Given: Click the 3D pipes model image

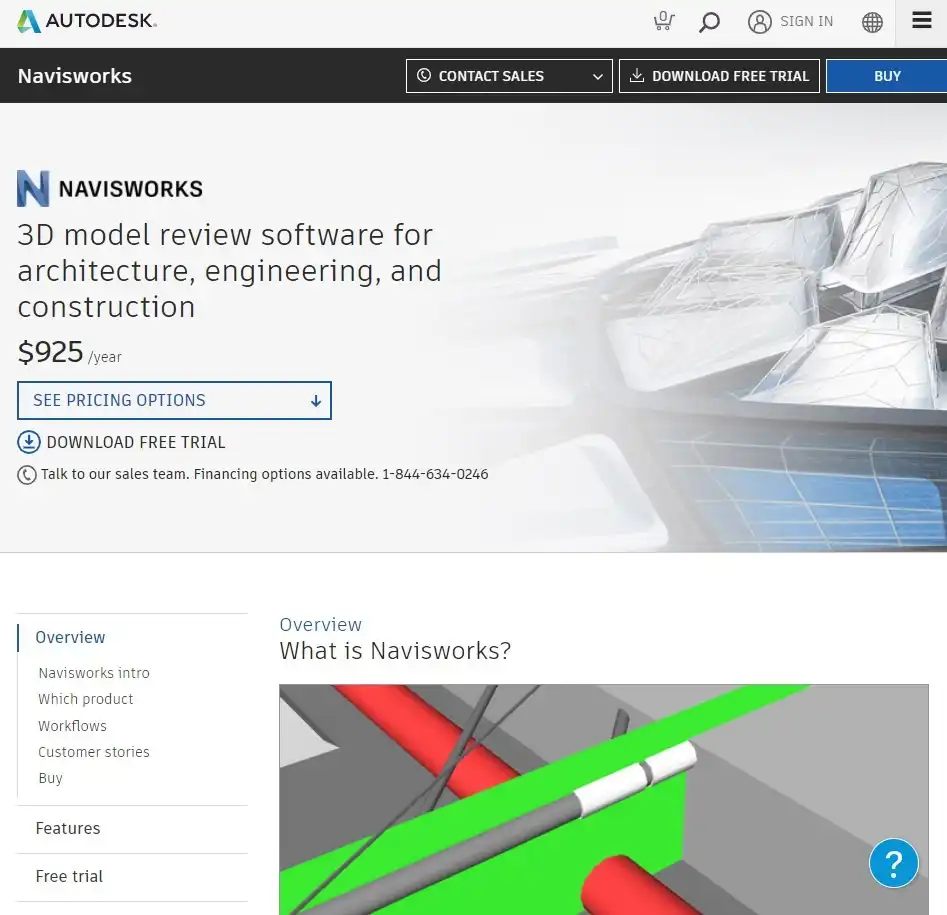Looking at the screenshot, I should coord(603,799).
